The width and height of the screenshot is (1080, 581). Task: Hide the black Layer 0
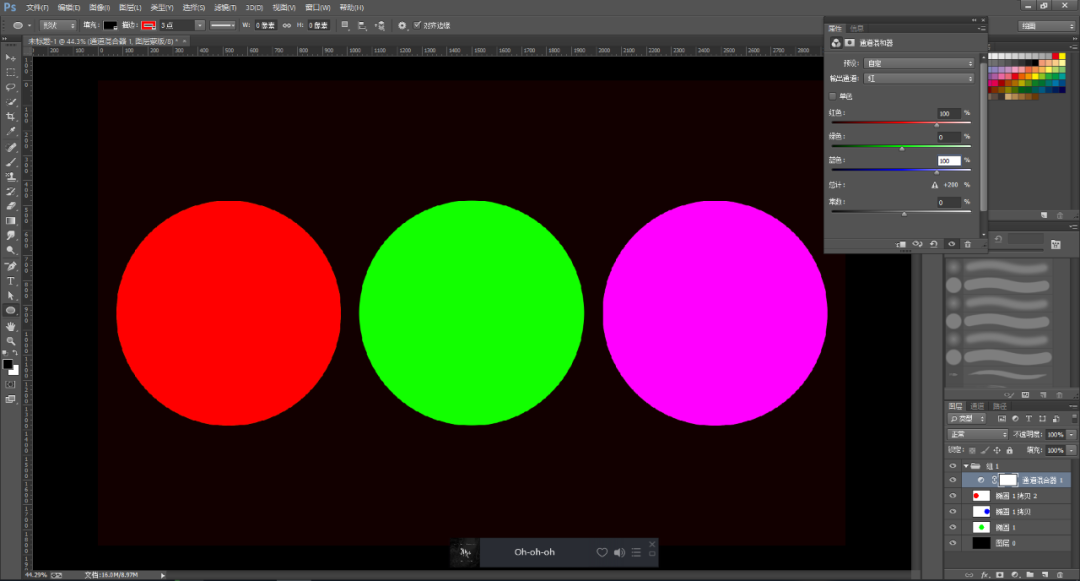click(x=953, y=543)
